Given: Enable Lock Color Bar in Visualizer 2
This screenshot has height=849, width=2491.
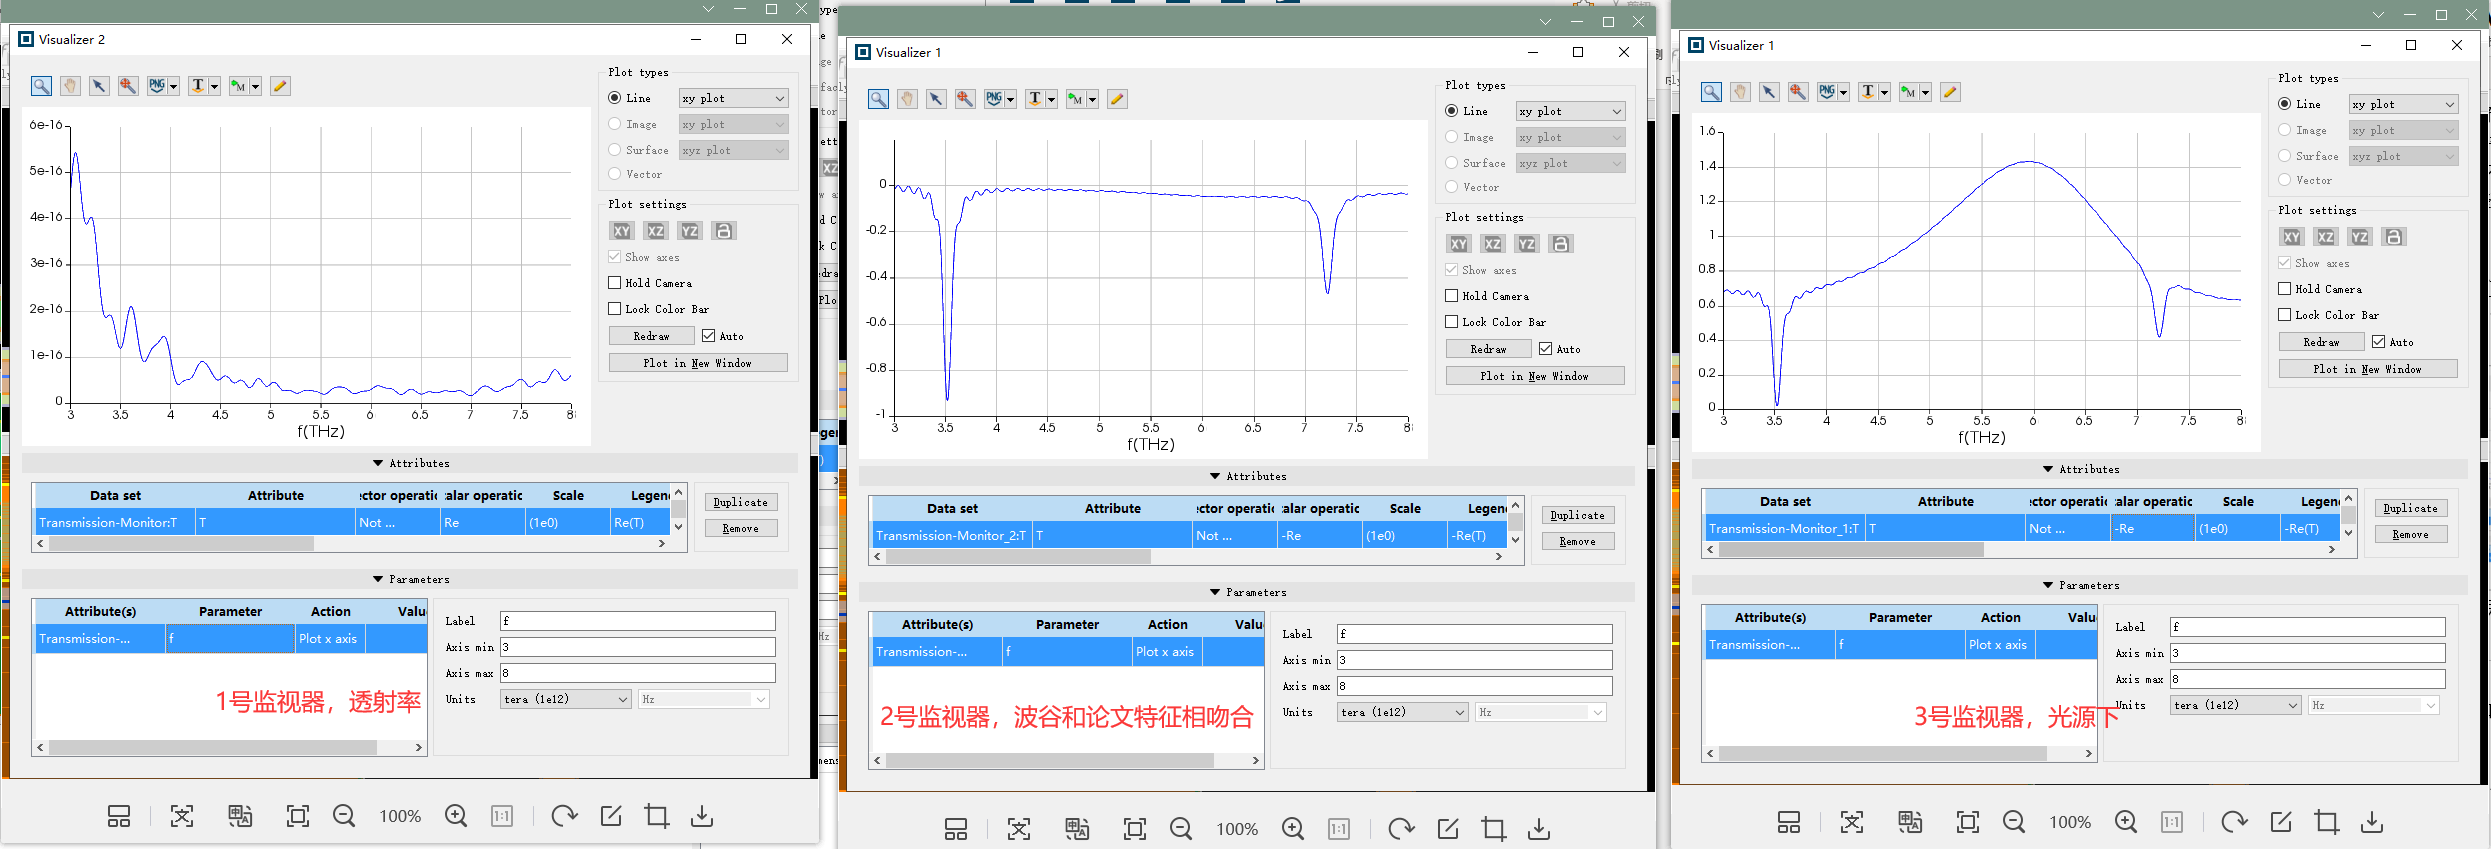Looking at the screenshot, I should (615, 309).
